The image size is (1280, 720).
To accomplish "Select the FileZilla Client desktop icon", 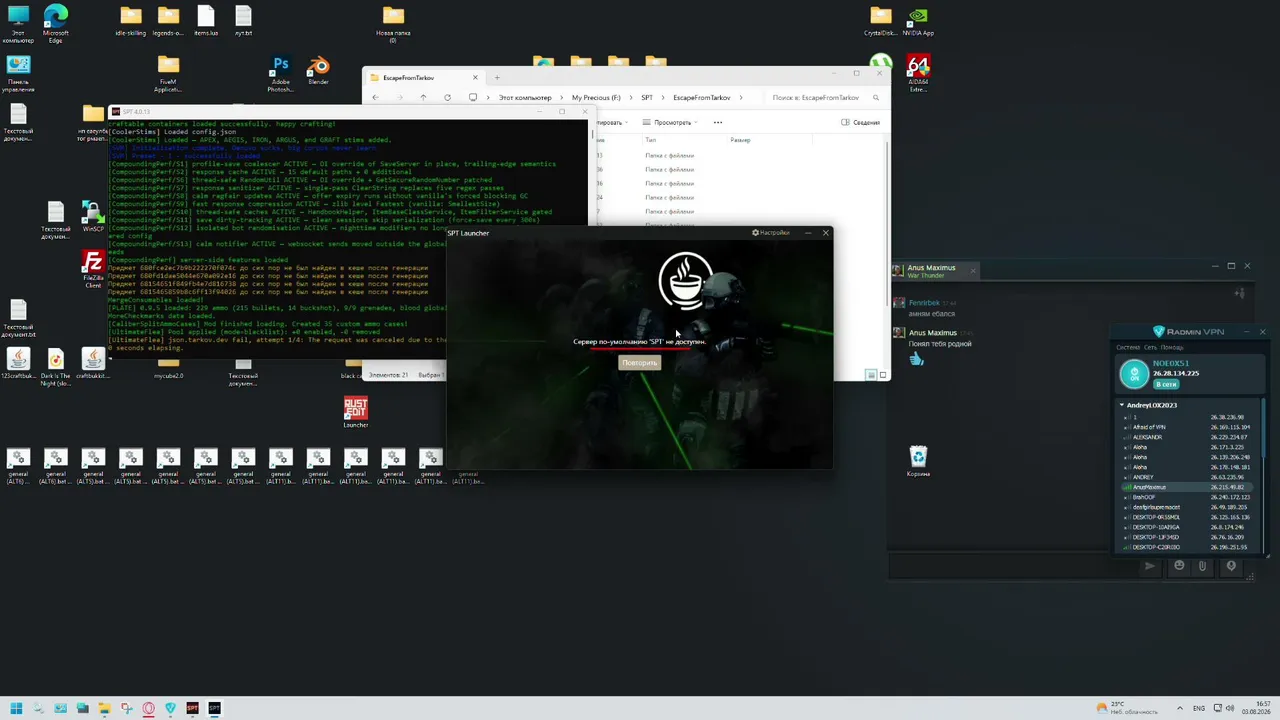I will tap(93, 270).
